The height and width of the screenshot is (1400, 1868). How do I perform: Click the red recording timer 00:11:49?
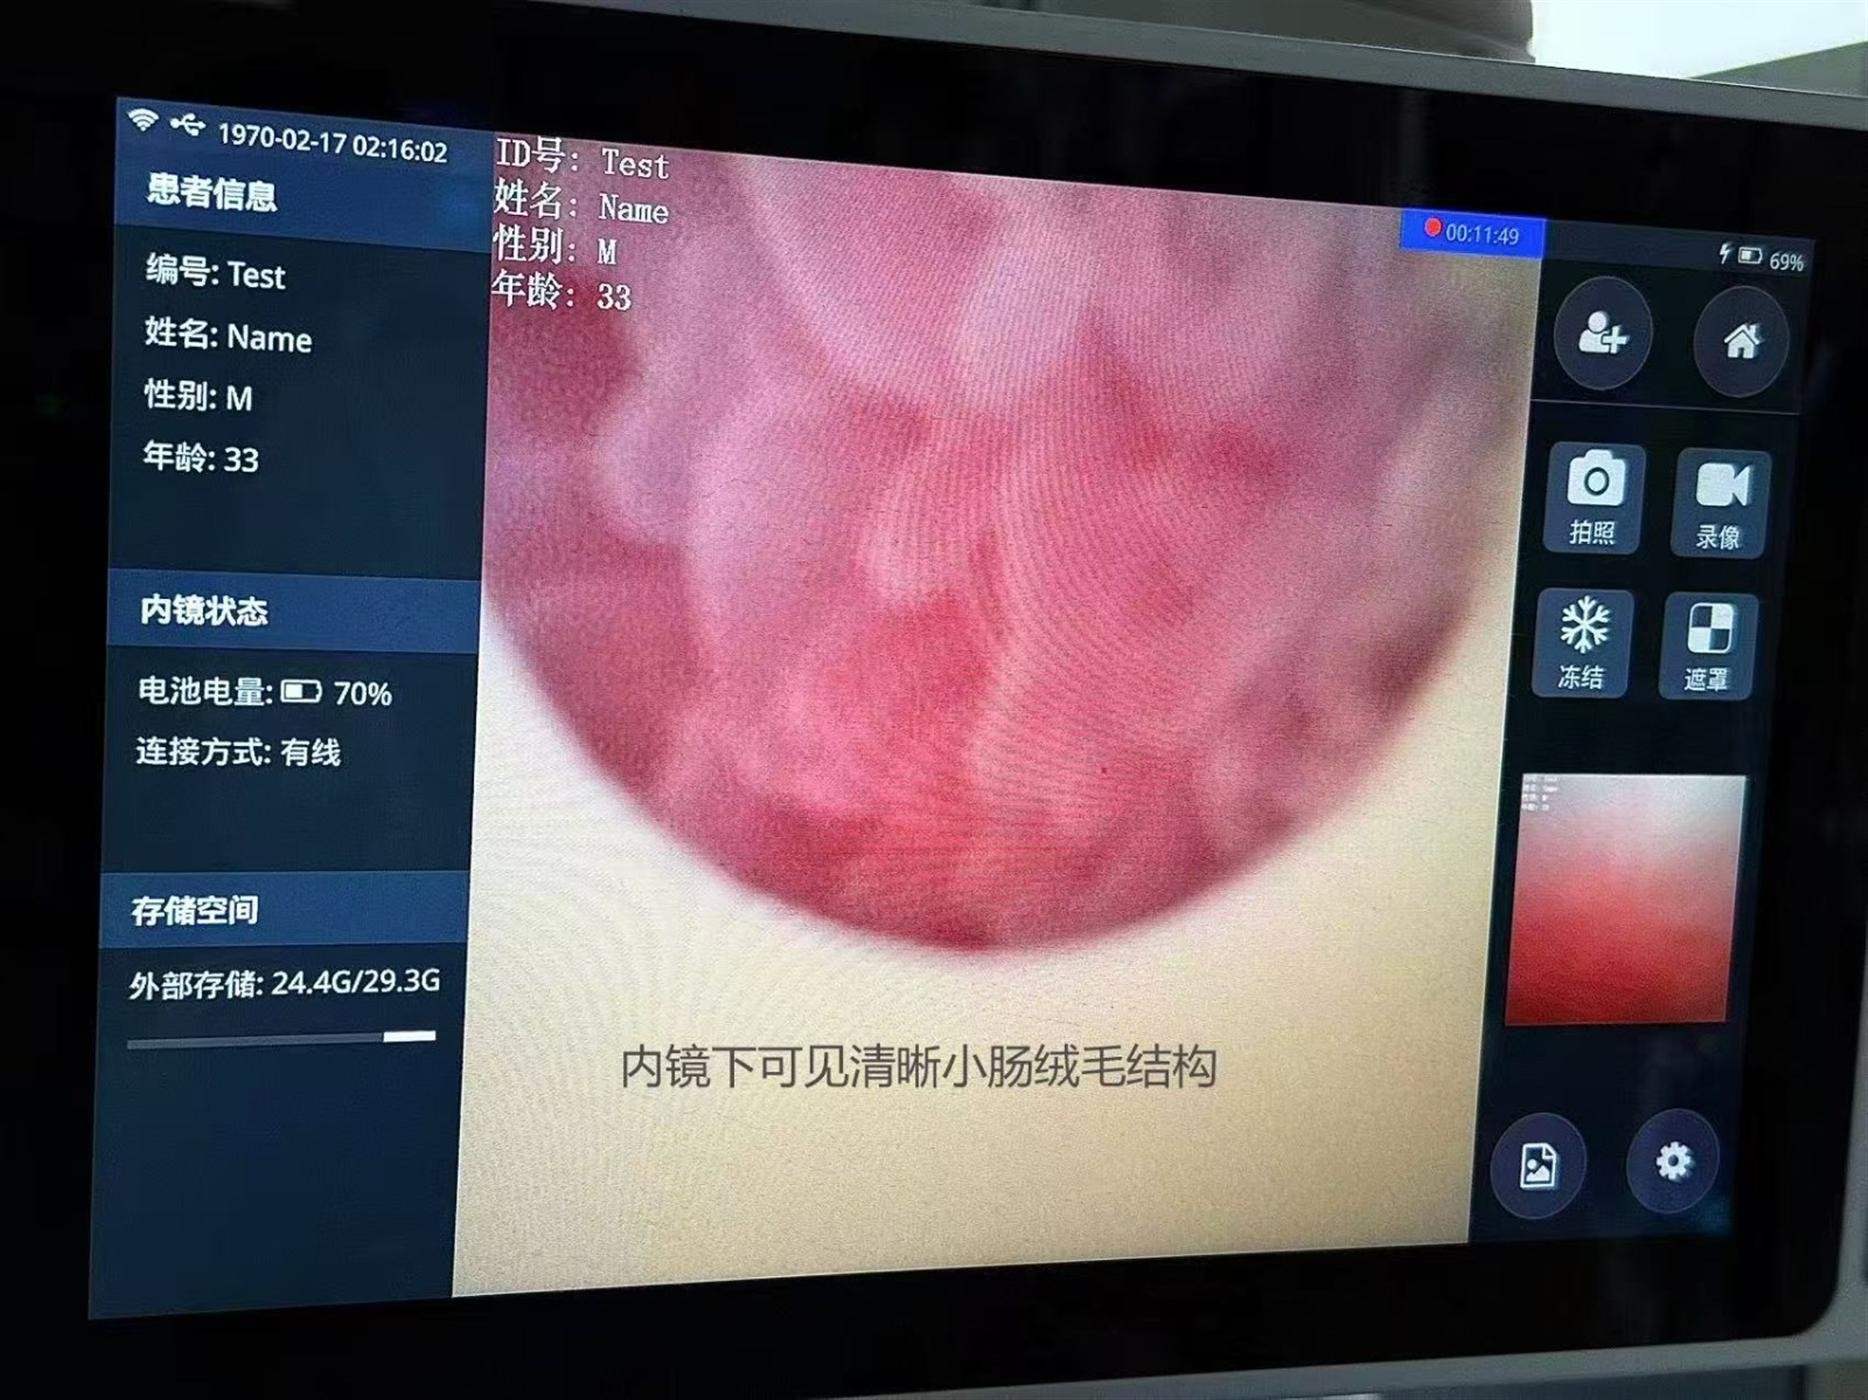1472,234
